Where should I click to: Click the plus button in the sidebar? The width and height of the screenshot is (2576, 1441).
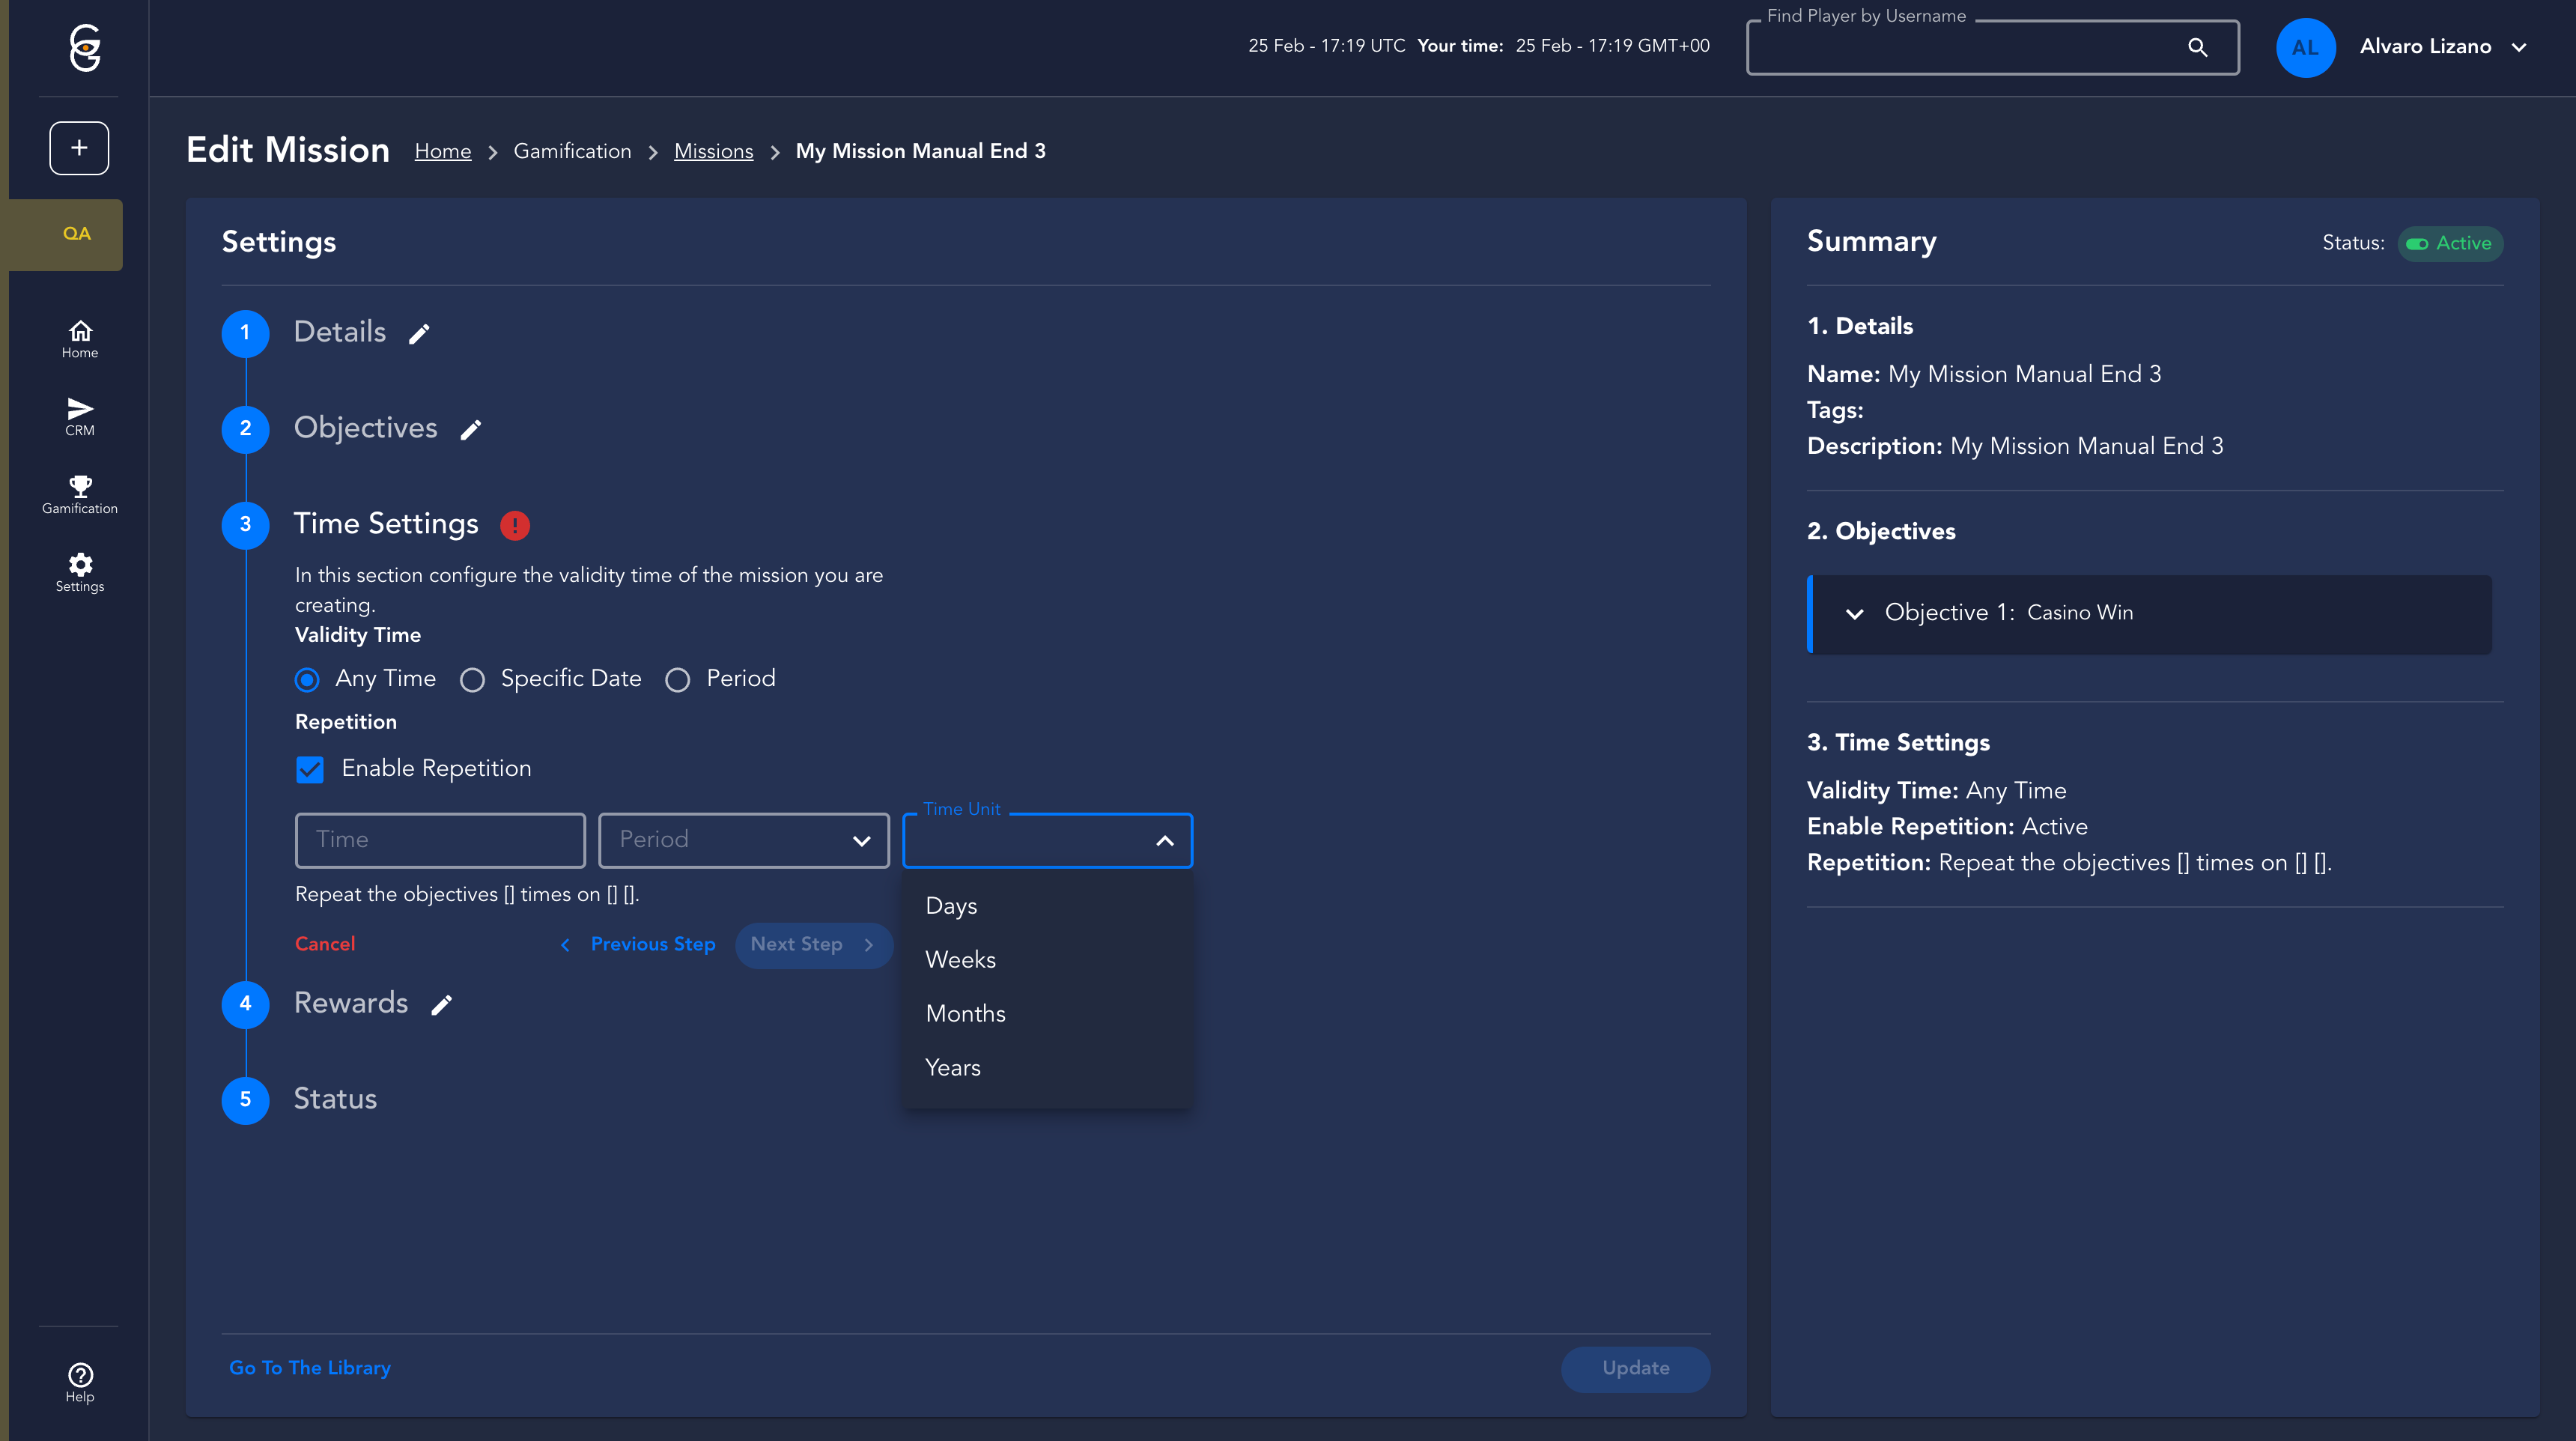pyautogui.click(x=79, y=148)
